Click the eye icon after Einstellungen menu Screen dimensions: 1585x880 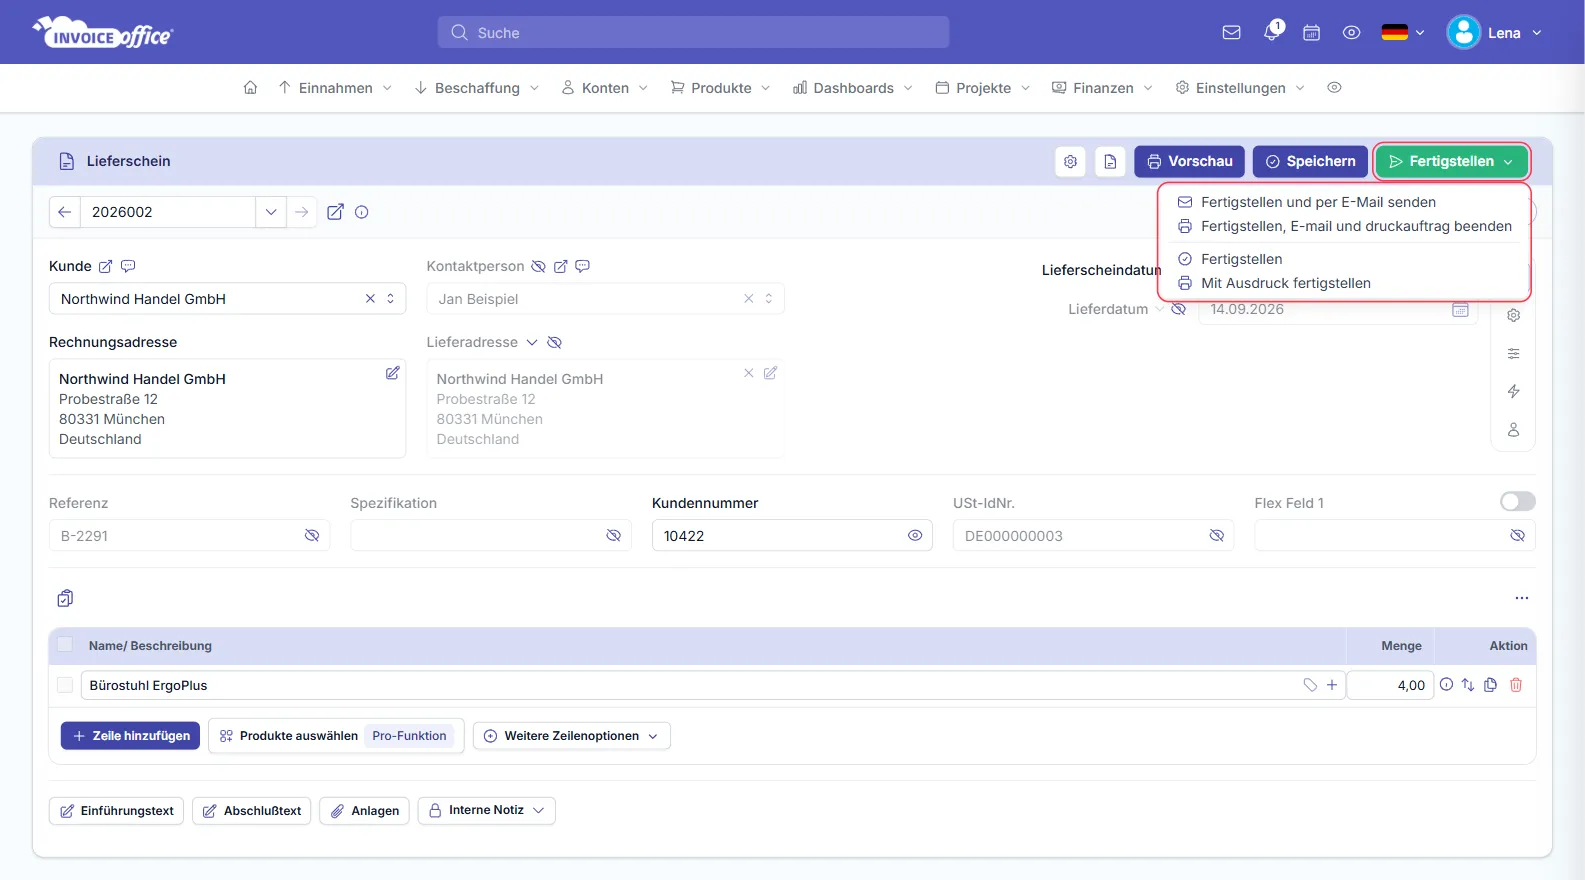coord(1334,88)
